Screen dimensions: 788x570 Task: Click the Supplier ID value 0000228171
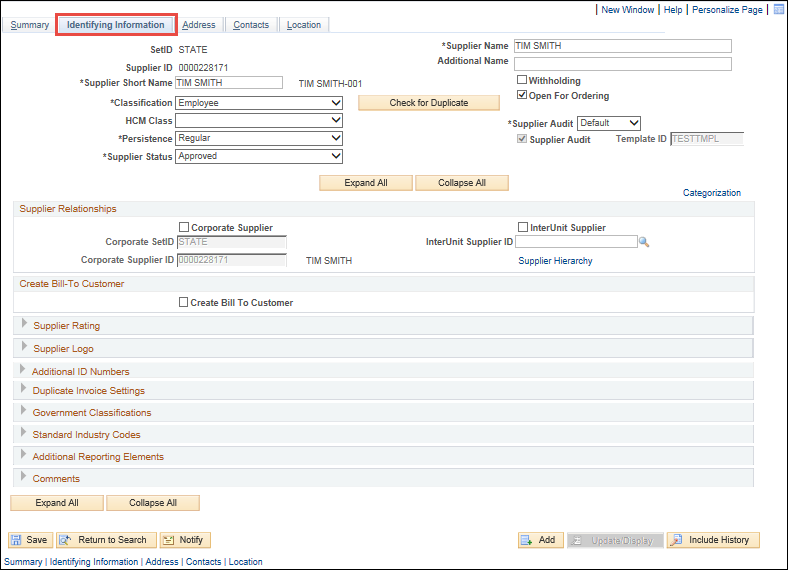pos(203,67)
